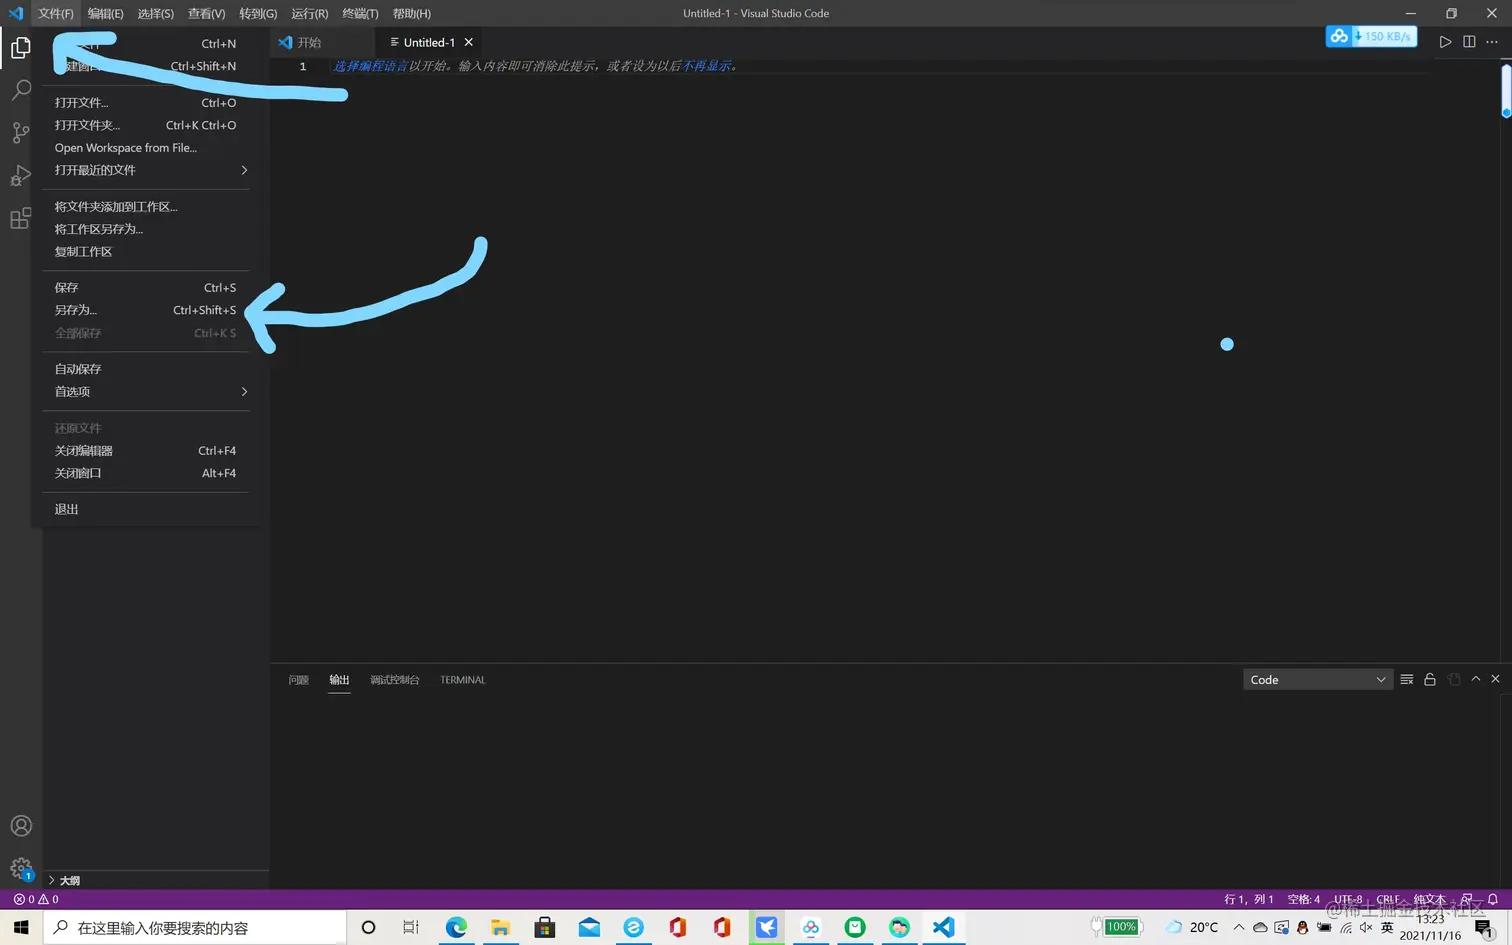Expand the 打开最近的文件 submenu

tap(146, 170)
